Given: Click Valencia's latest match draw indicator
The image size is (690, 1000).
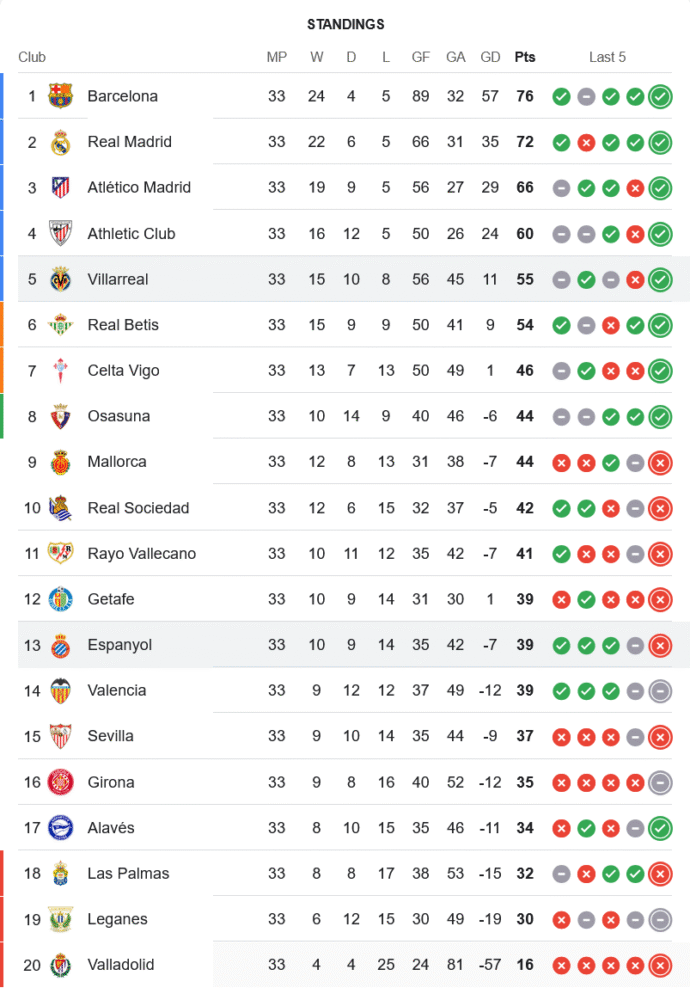Looking at the screenshot, I should point(660,691).
